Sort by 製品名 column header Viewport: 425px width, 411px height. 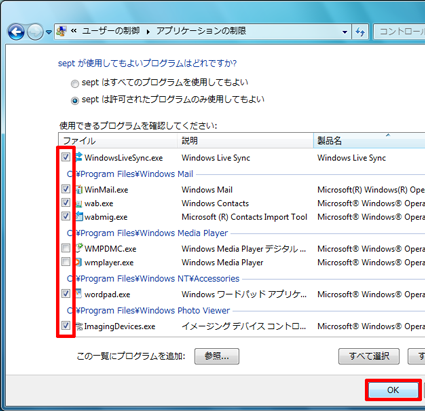(x=369, y=140)
